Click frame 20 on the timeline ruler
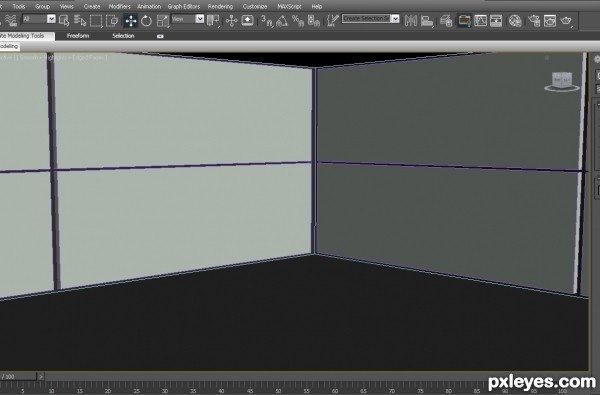The width and height of the screenshot is (600, 395). 108,390
